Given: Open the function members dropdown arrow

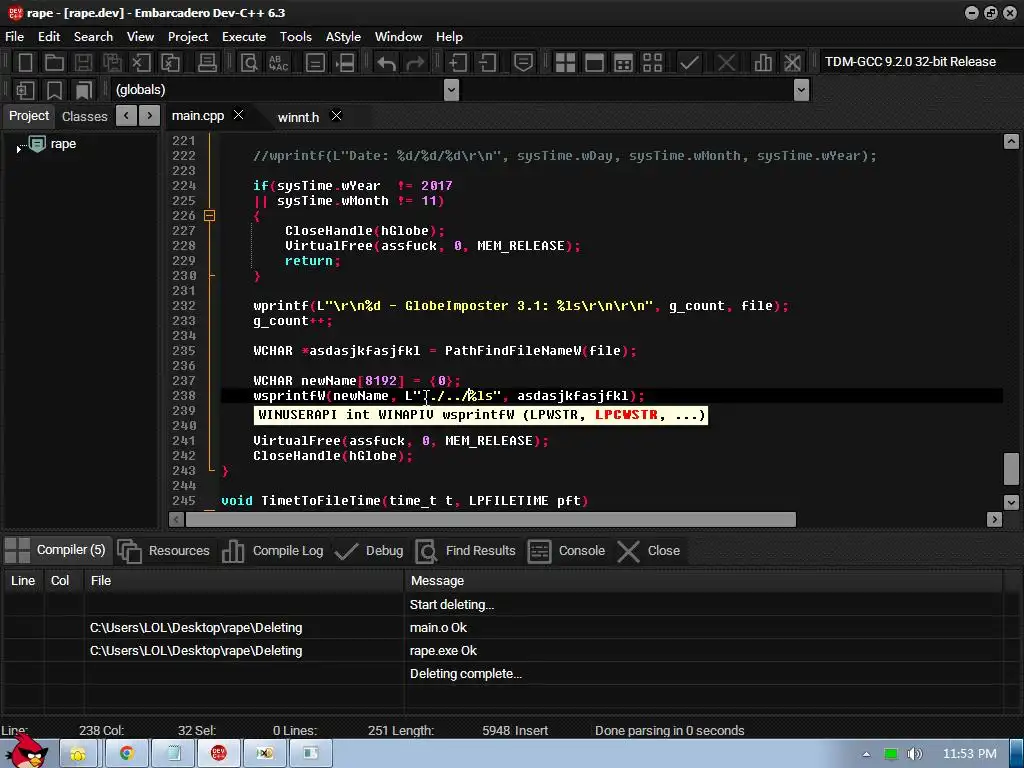Looking at the screenshot, I should [801, 89].
